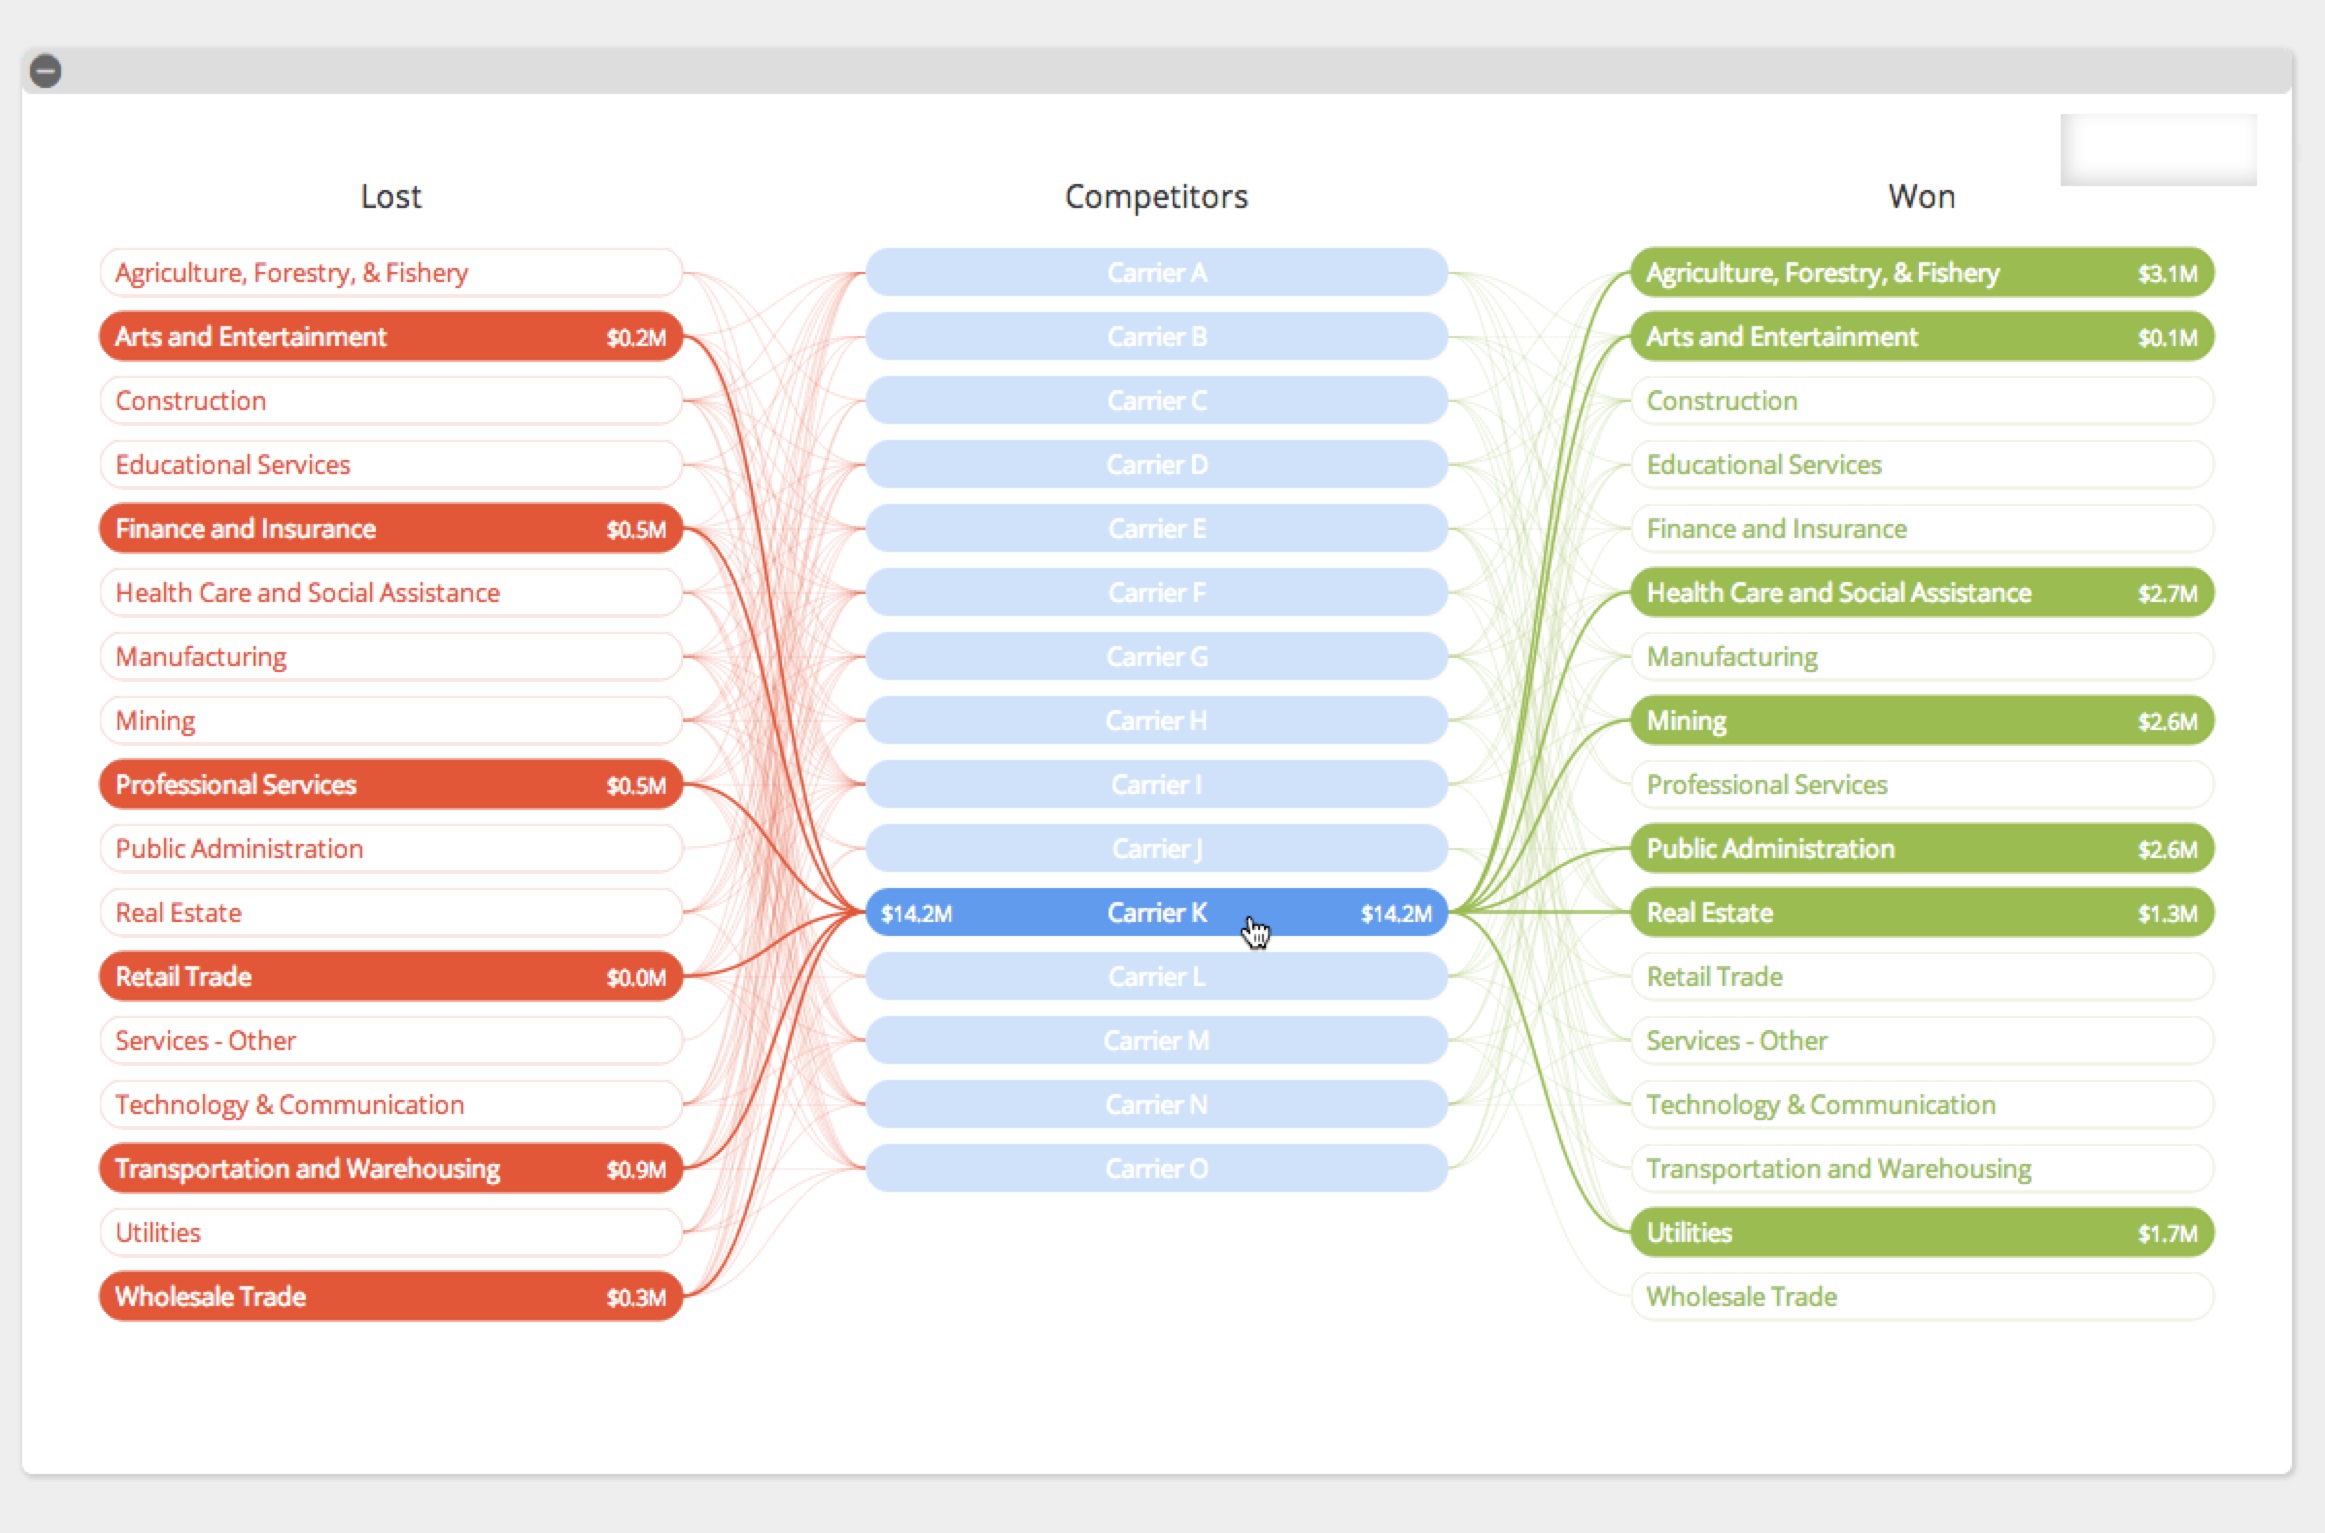The image size is (2325, 1533).
Task: Select Won Mining $2.6M pill
Action: tap(1920, 721)
